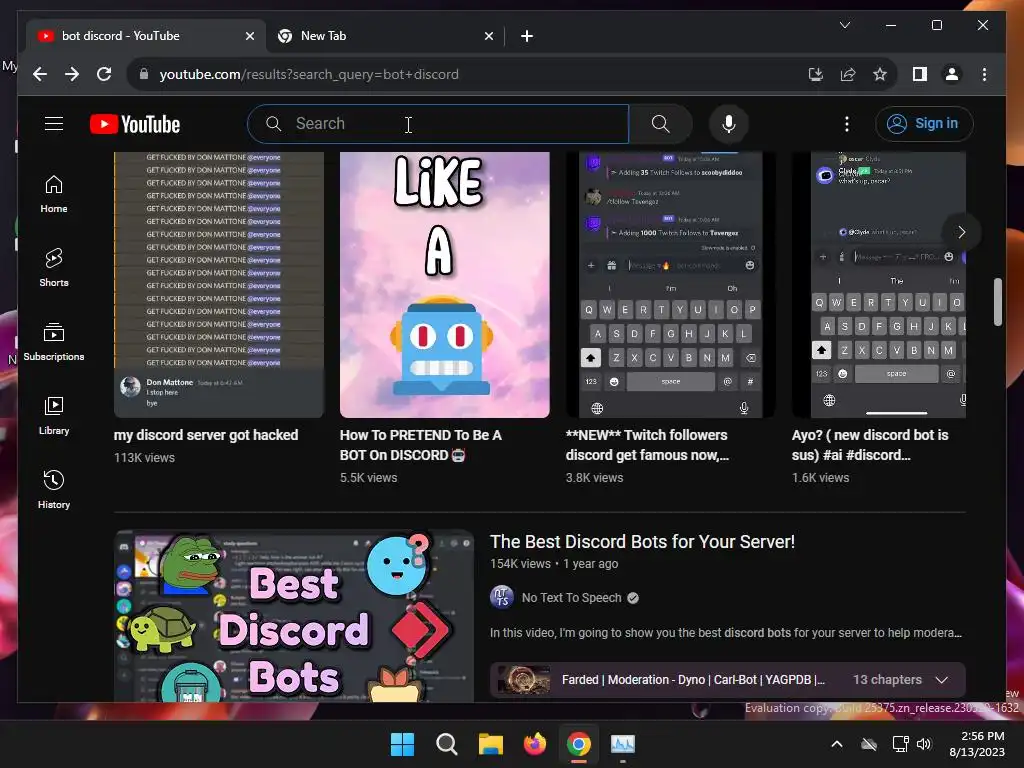
Task: Go forward with browser forward arrow
Action: pyautogui.click(x=72, y=74)
